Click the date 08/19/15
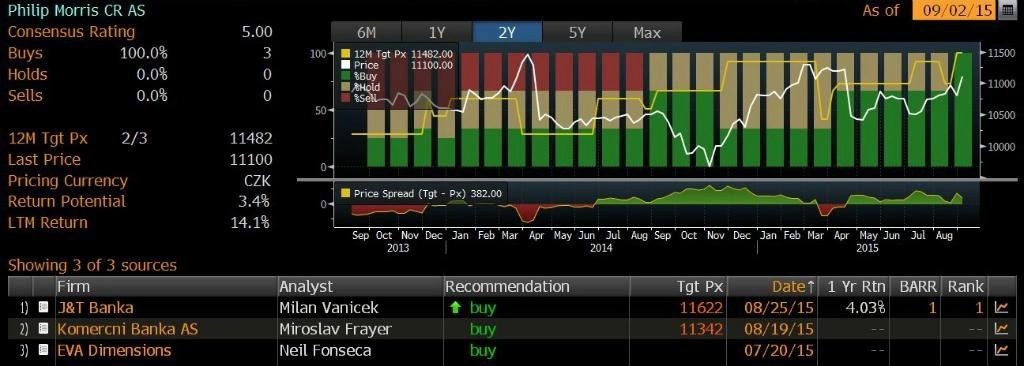This screenshot has width=1024, height=366. (x=779, y=329)
